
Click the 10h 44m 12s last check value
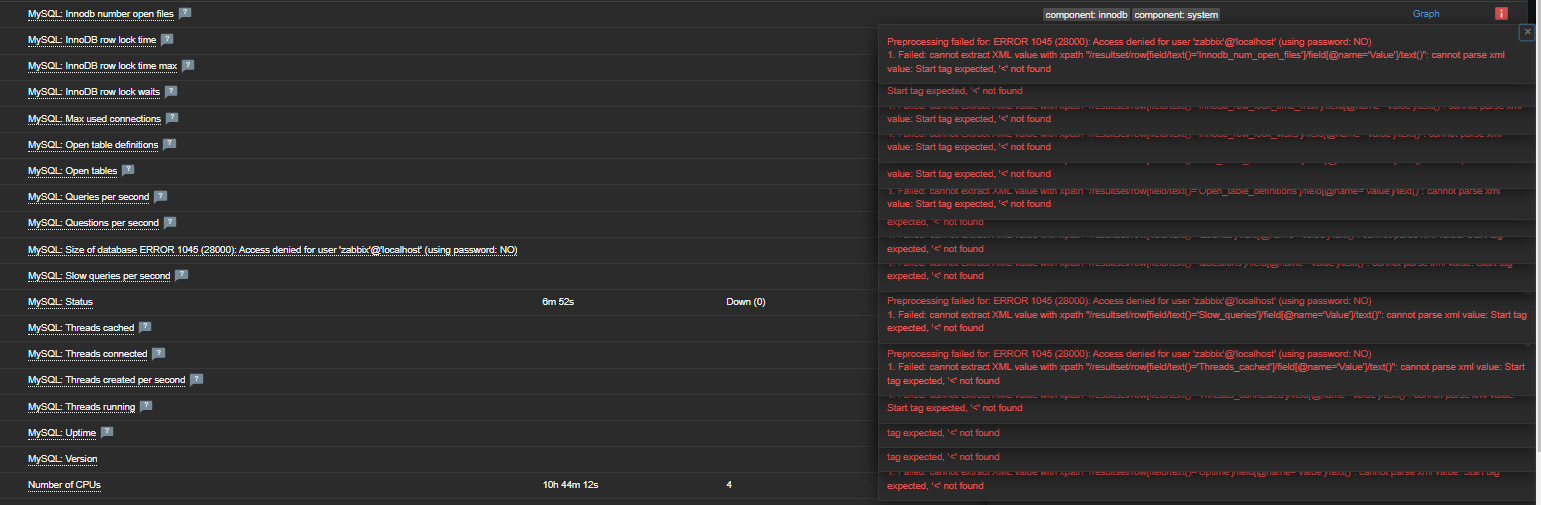point(571,485)
